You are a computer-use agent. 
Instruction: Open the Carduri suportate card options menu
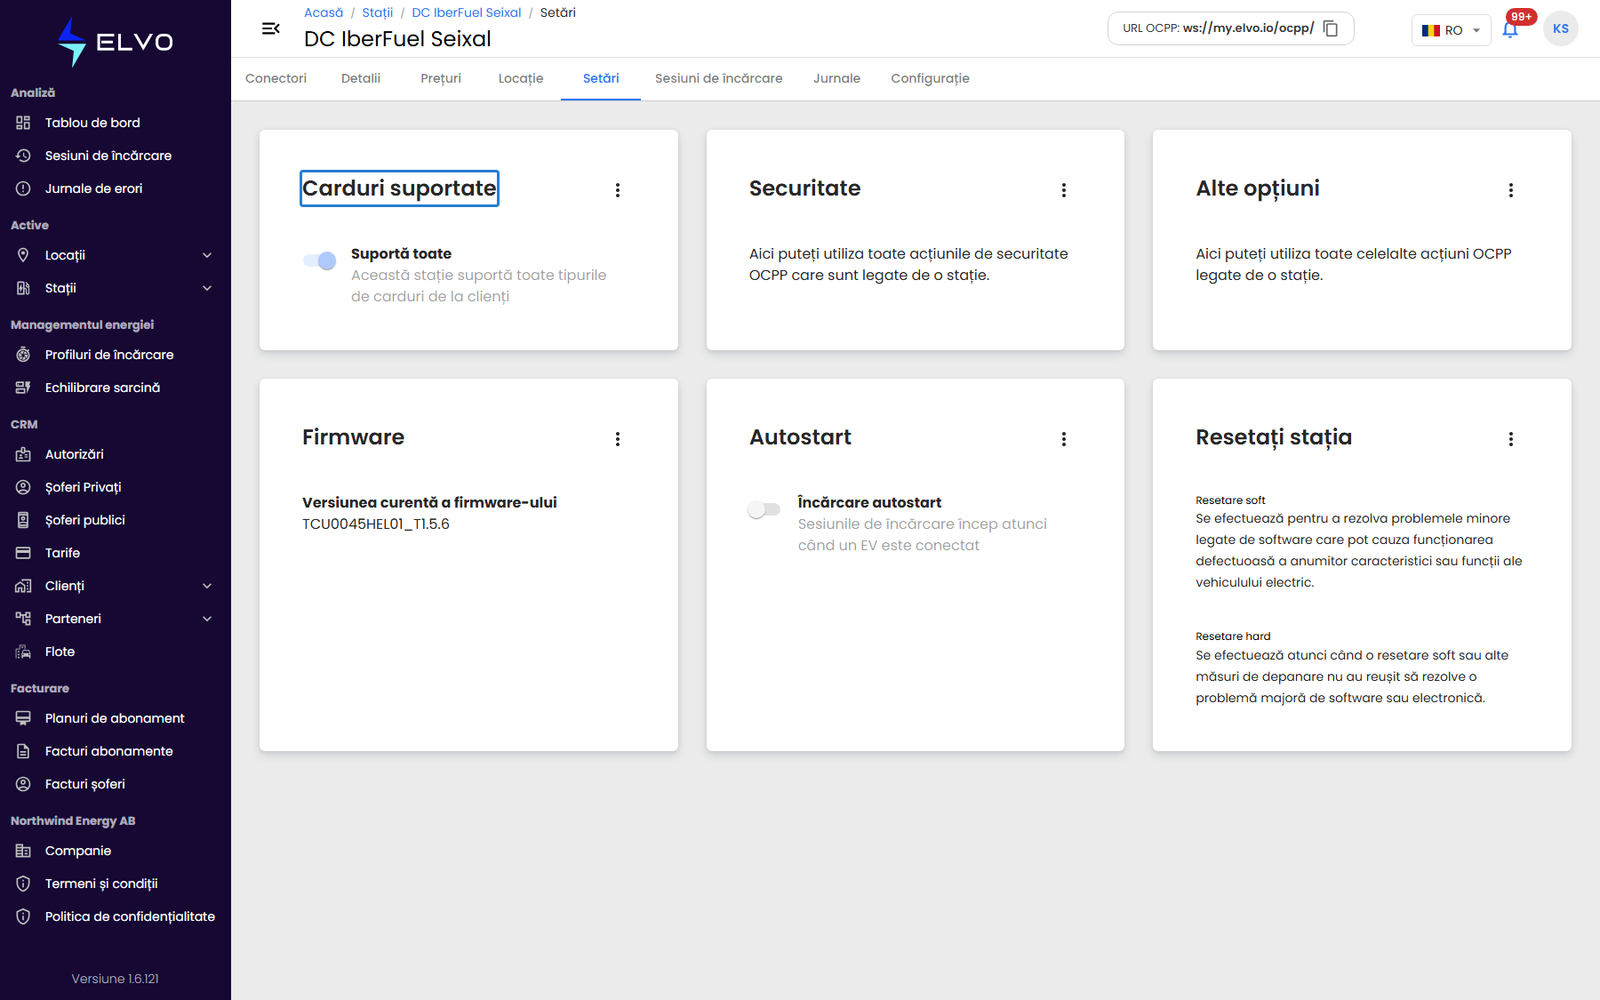click(618, 190)
